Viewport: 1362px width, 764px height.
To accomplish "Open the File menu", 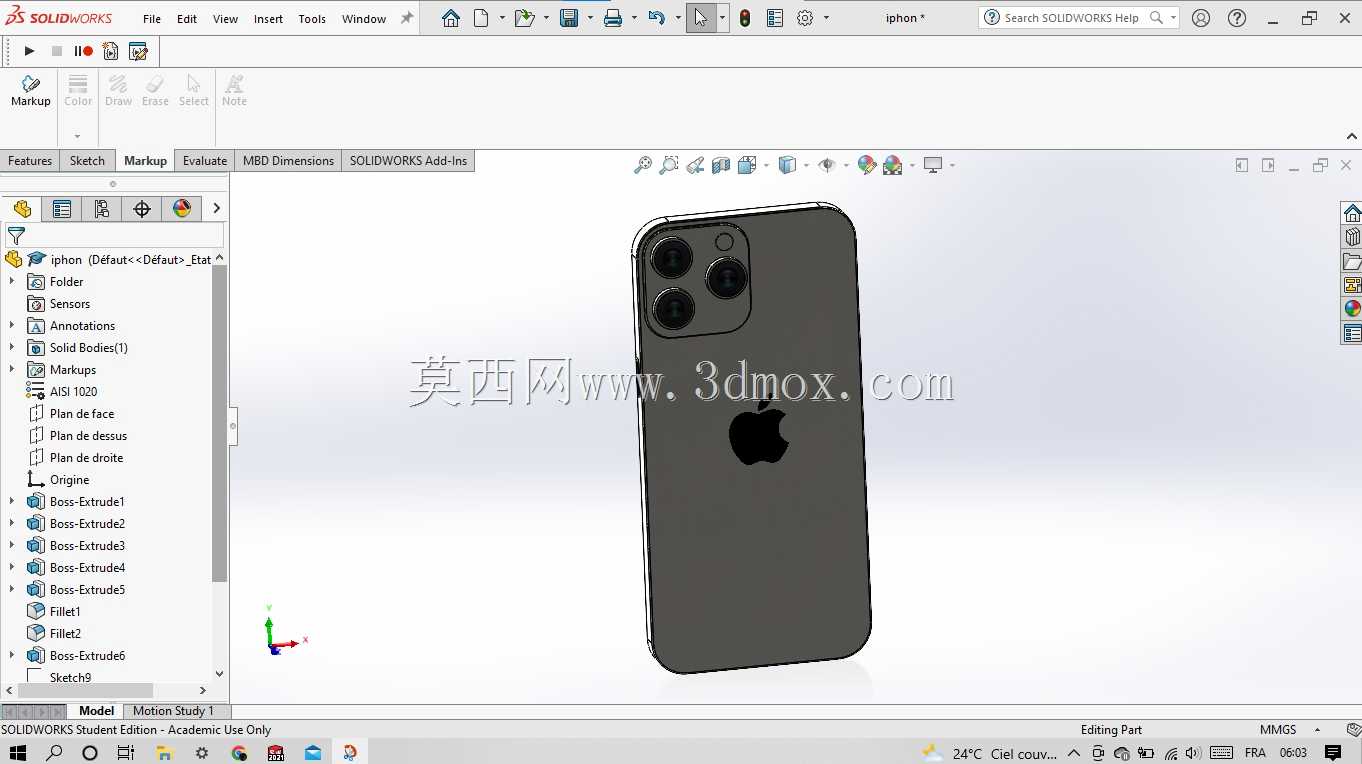I will point(152,19).
